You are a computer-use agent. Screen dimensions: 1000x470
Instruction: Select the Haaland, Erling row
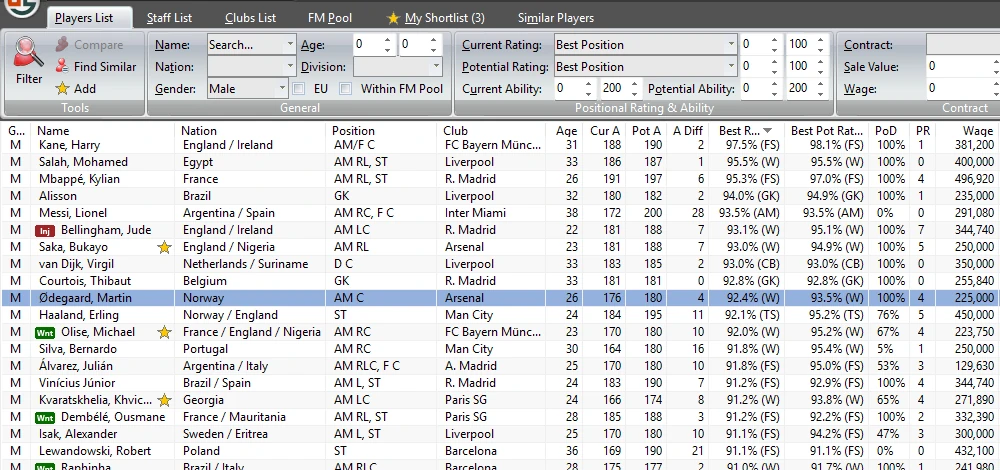tap(500, 315)
